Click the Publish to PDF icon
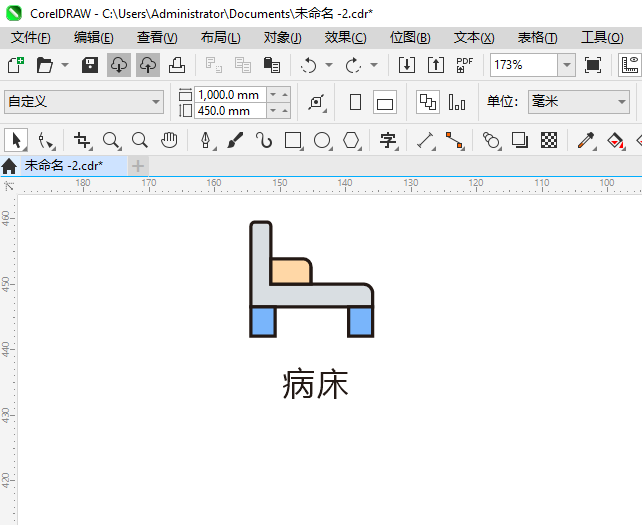This screenshot has width=642, height=525. click(465, 65)
